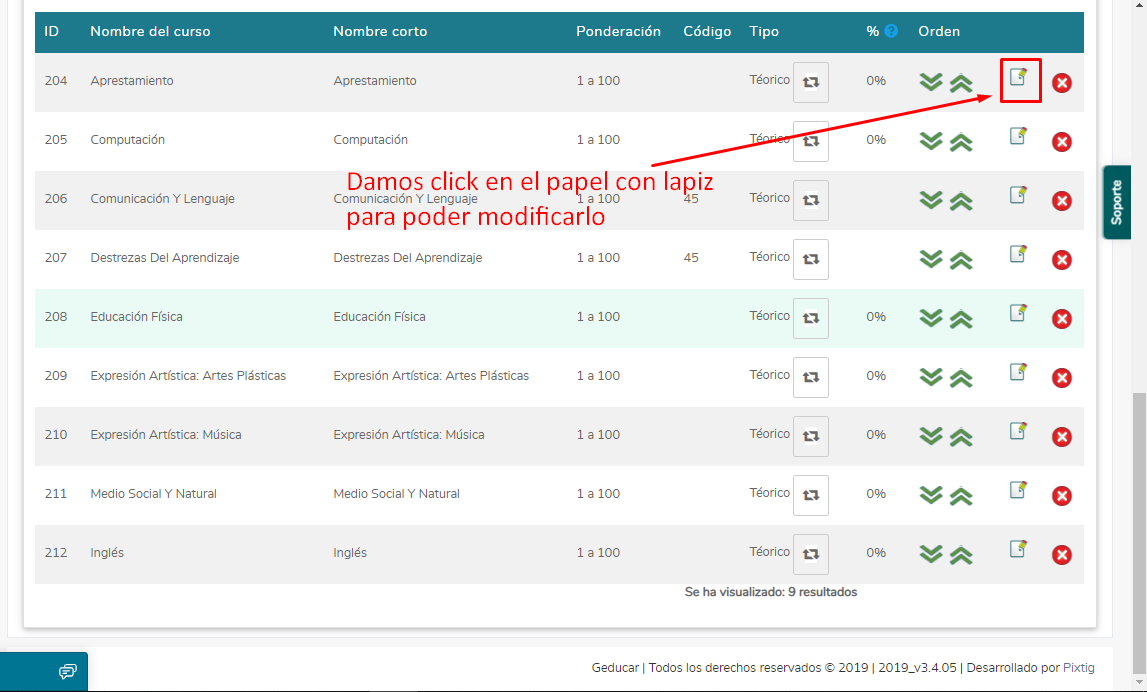Click the Tipo column header
Screen dimensions: 1147x692
pos(764,31)
